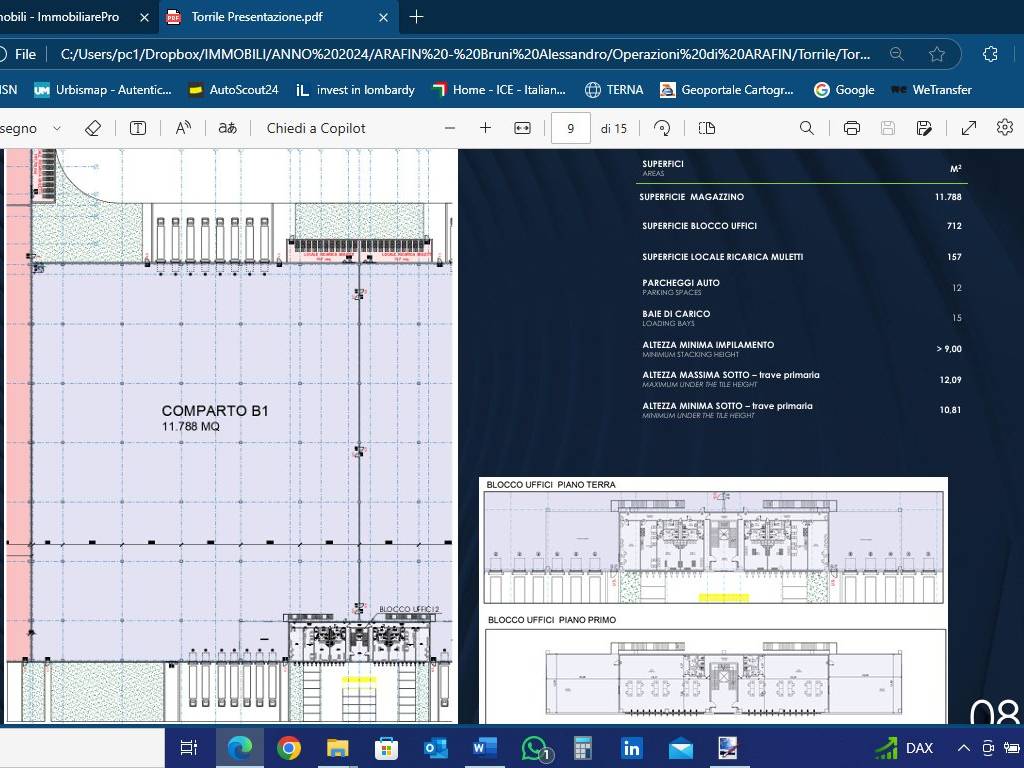
Task: Open browser zoom magnifier in address bar
Action: (x=897, y=54)
